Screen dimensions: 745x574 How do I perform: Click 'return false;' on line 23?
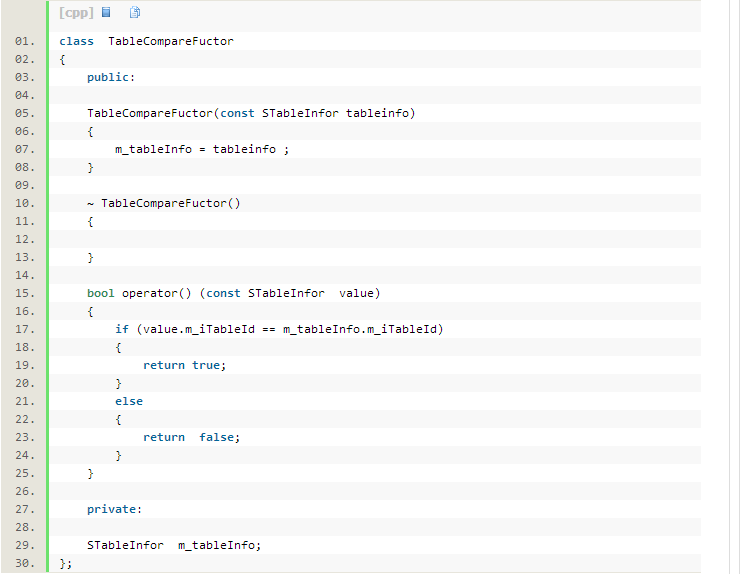pyautogui.click(x=191, y=438)
